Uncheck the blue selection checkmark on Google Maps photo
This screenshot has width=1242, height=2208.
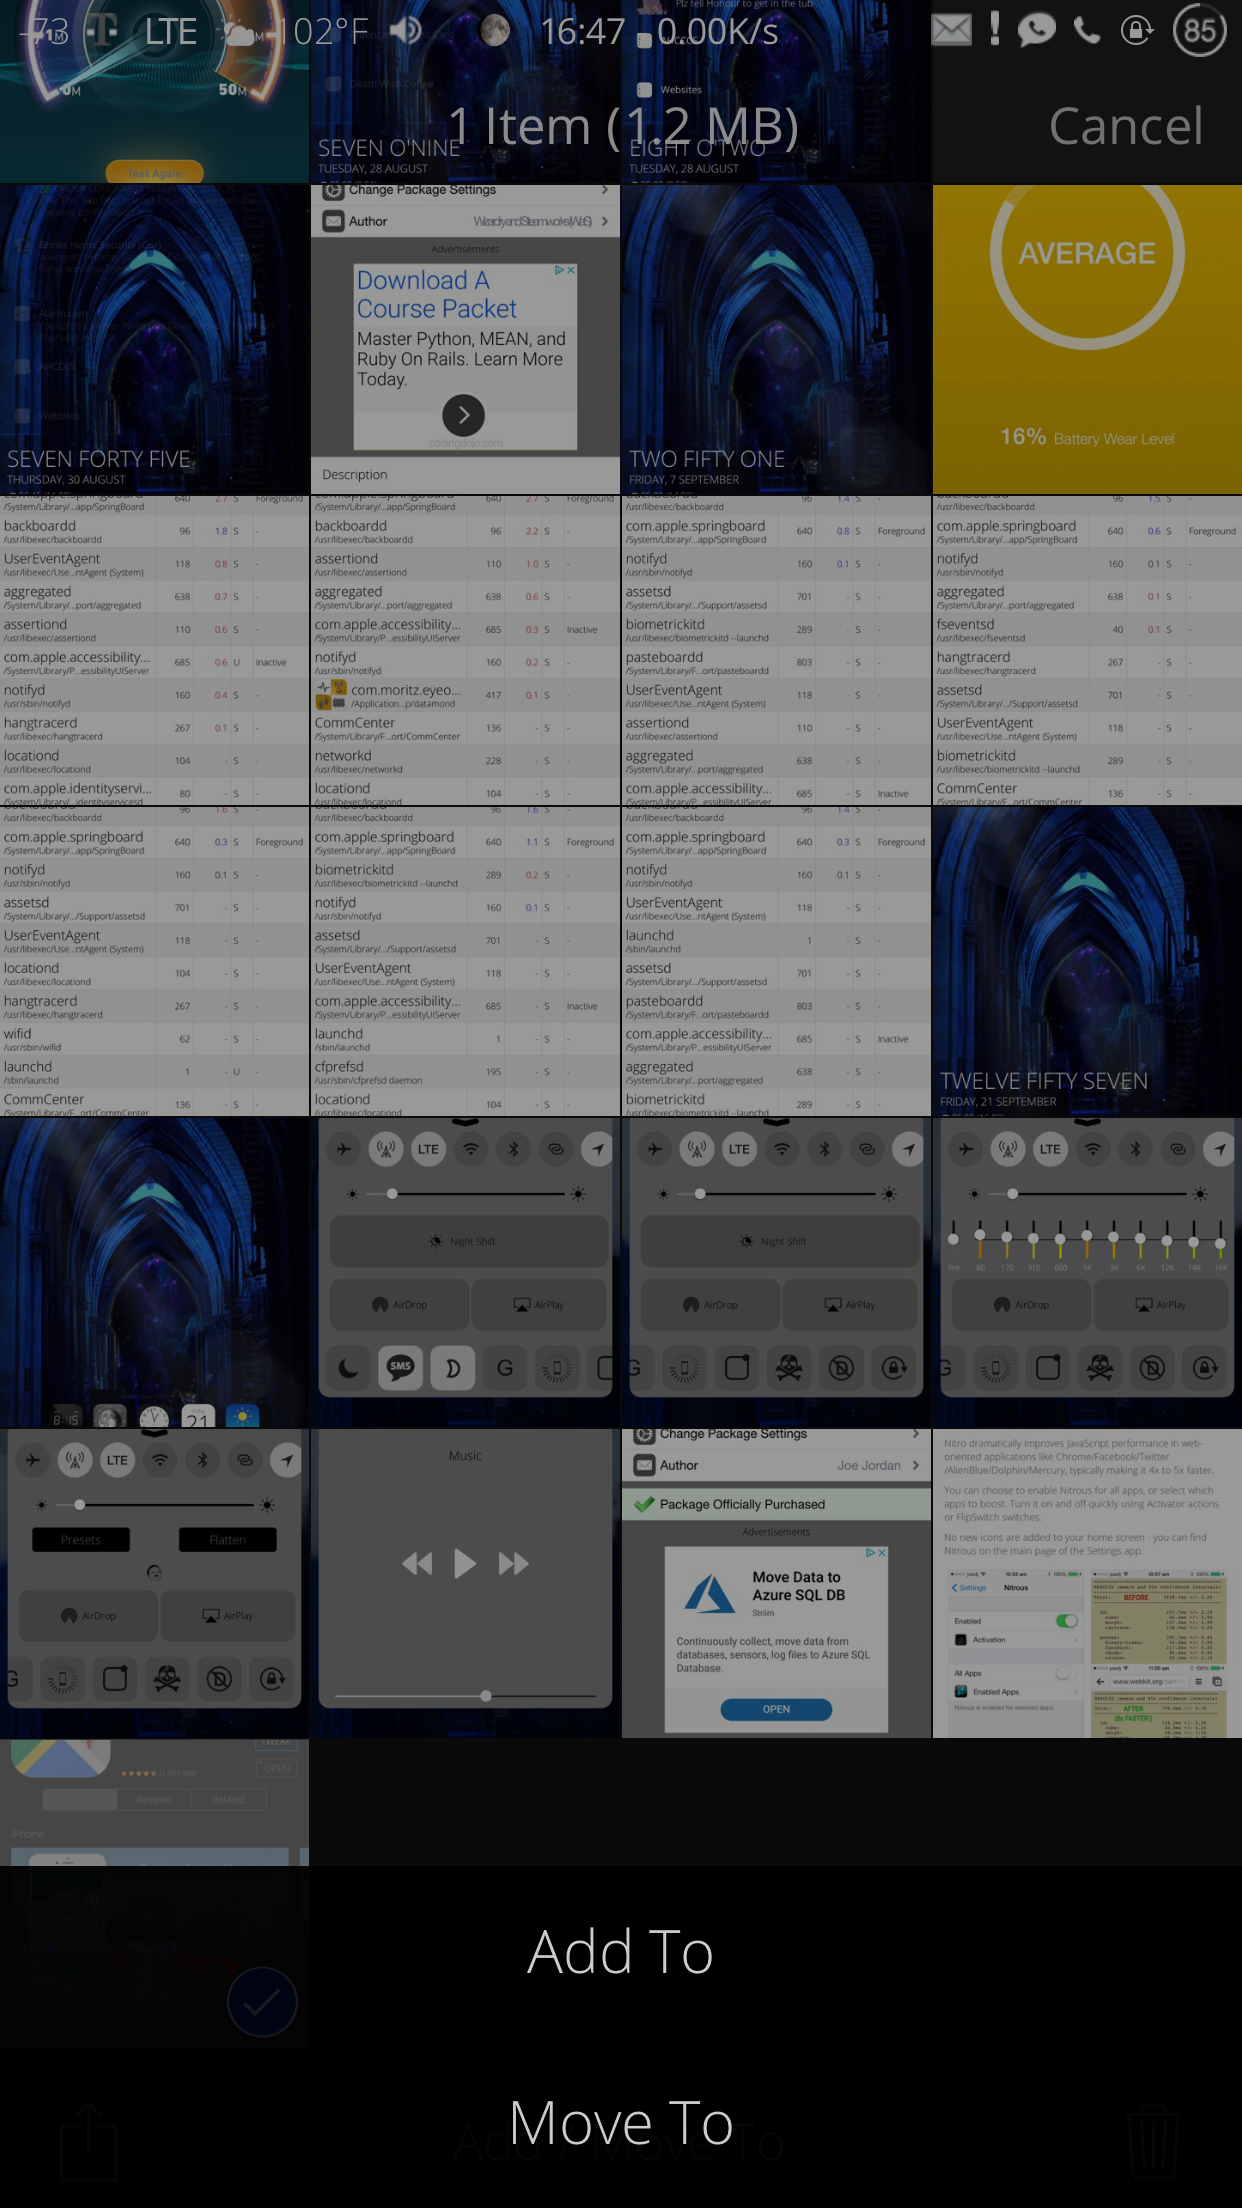(262, 2001)
